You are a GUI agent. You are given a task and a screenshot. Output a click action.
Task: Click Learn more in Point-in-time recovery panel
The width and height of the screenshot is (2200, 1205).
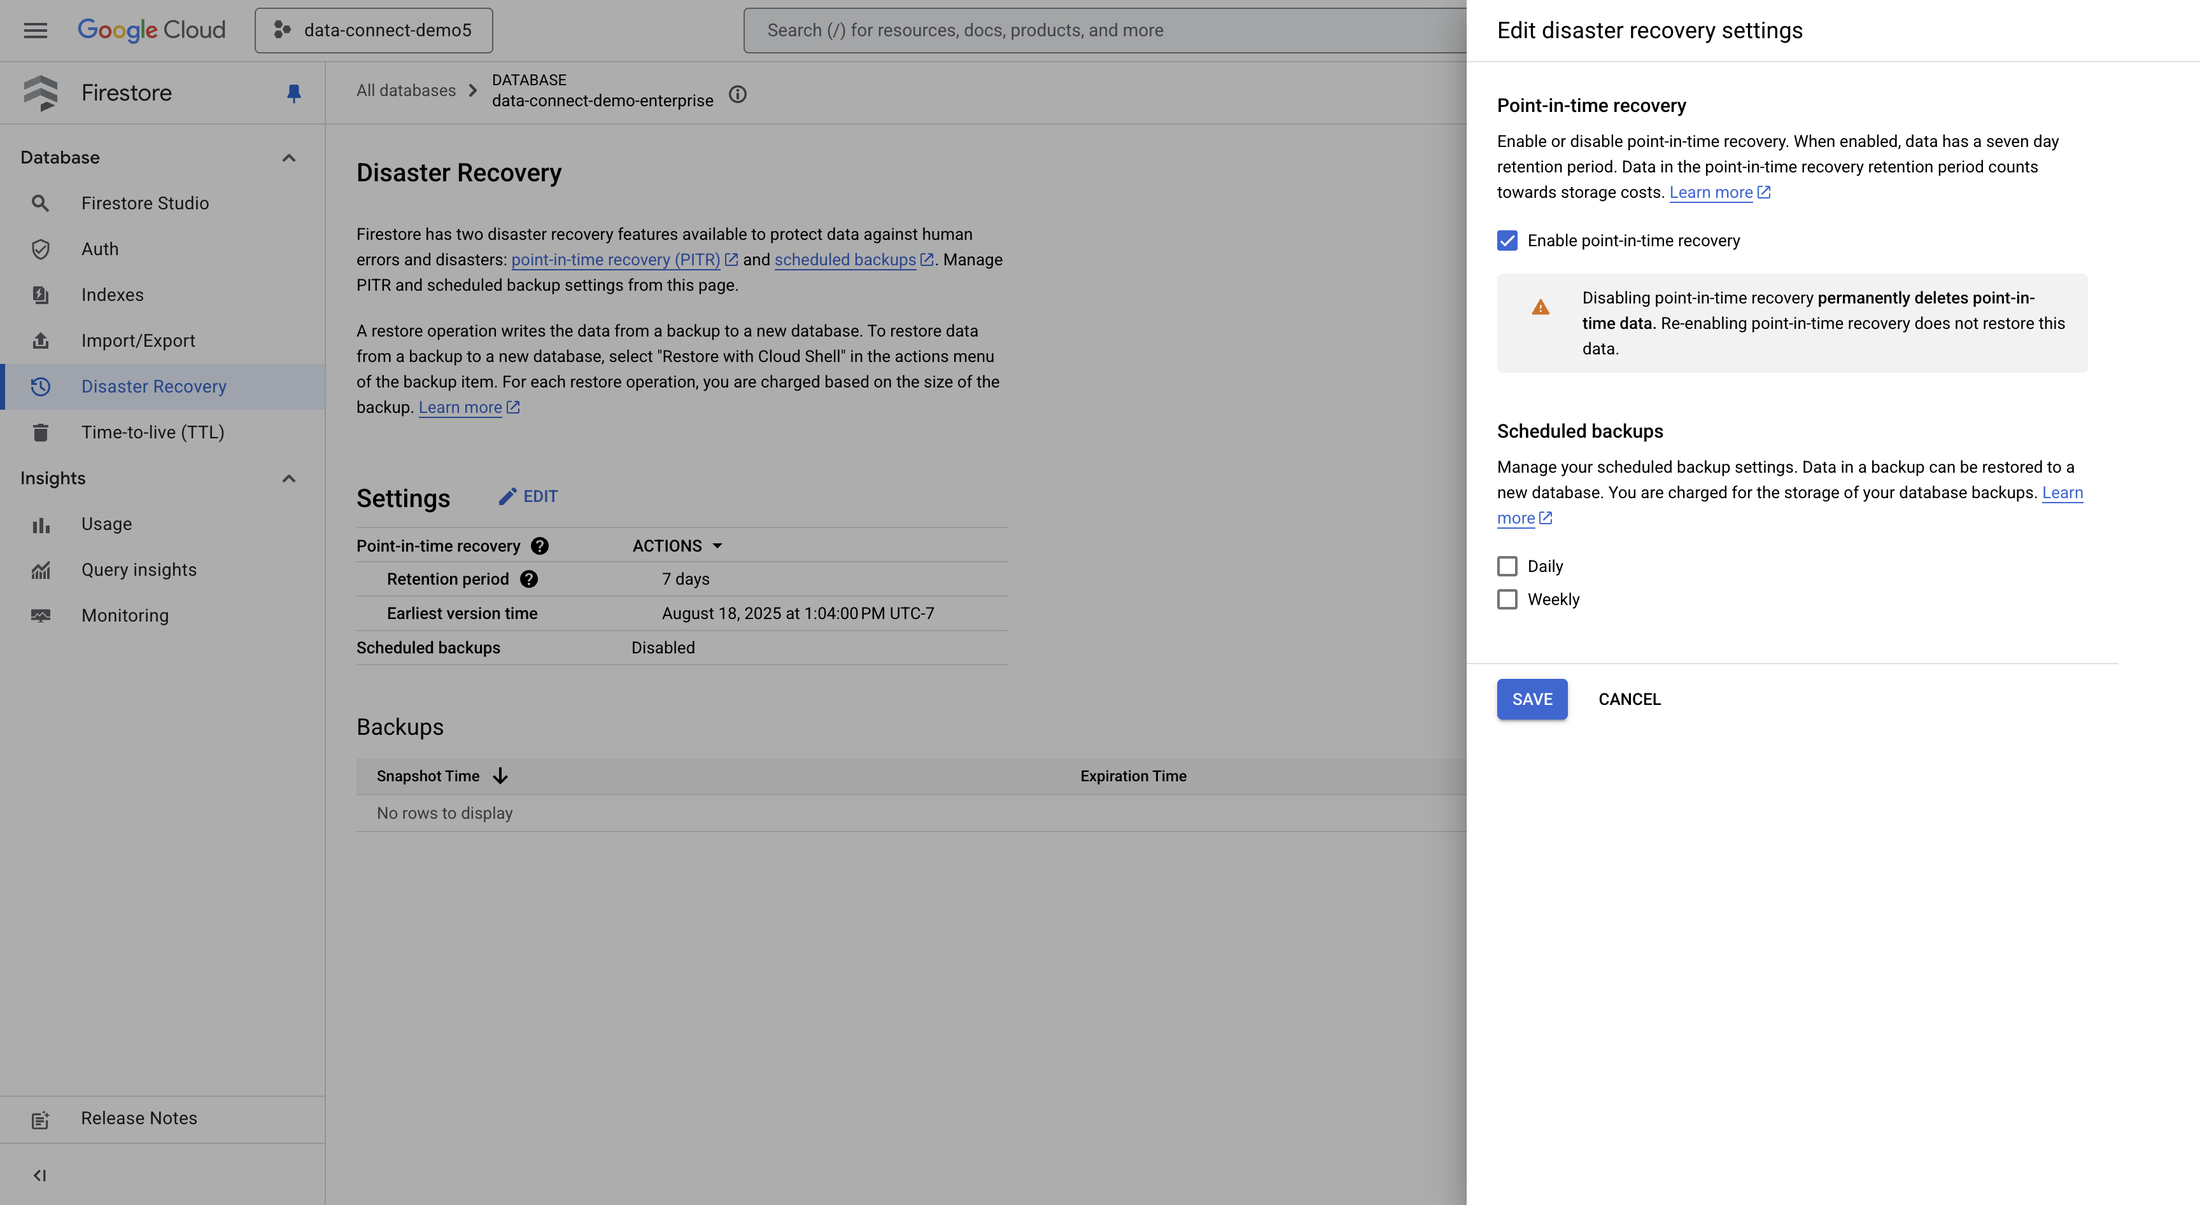tap(1711, 192)
